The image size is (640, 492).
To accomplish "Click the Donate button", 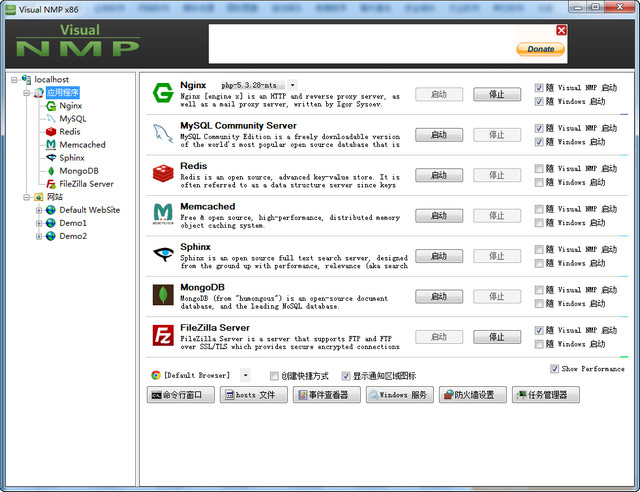I will [x=540, y=49].
